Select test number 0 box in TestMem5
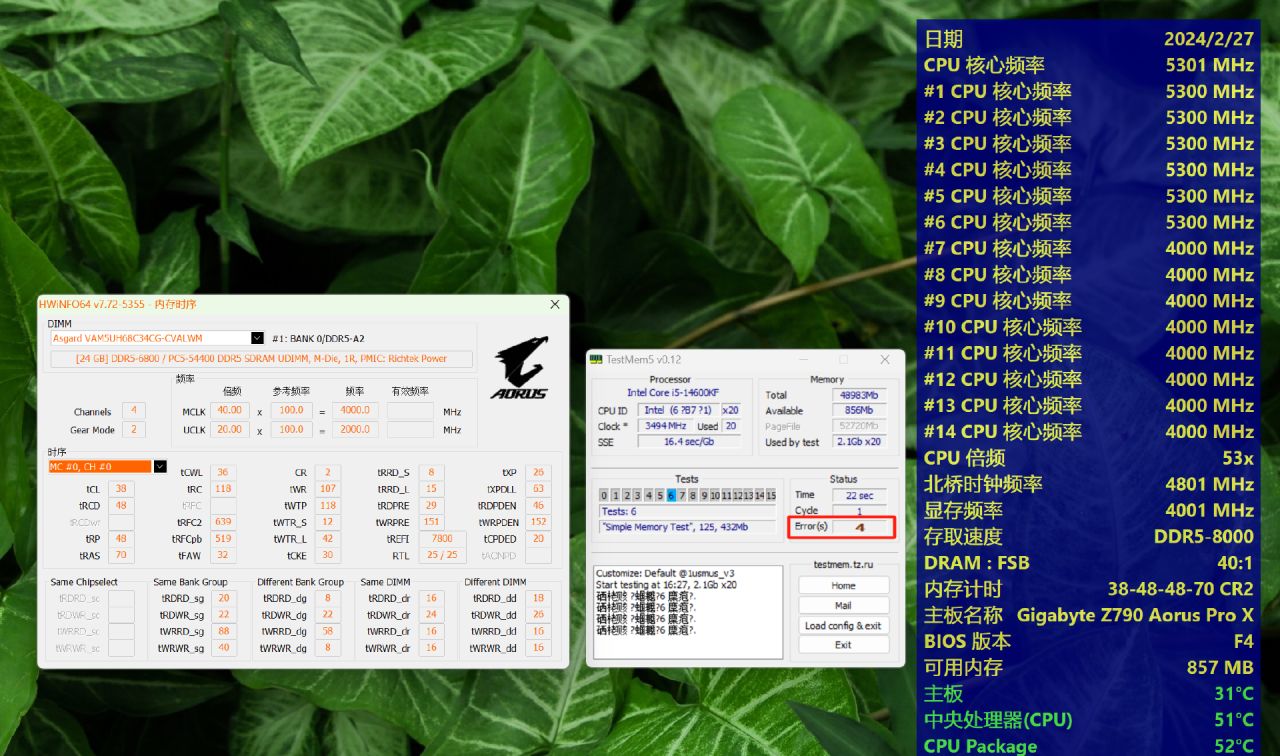The height and width of the screenshot is (756, 1280). [604, 495]
